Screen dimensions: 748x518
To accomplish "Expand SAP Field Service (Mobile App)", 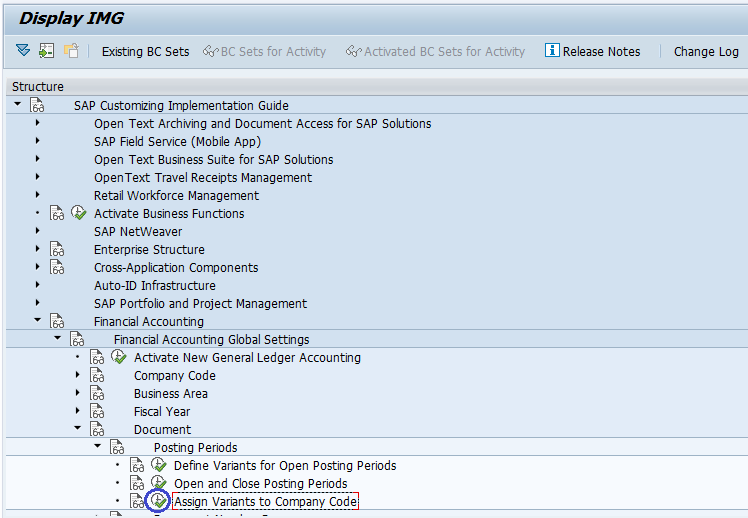I will click(x=37, y=141).
